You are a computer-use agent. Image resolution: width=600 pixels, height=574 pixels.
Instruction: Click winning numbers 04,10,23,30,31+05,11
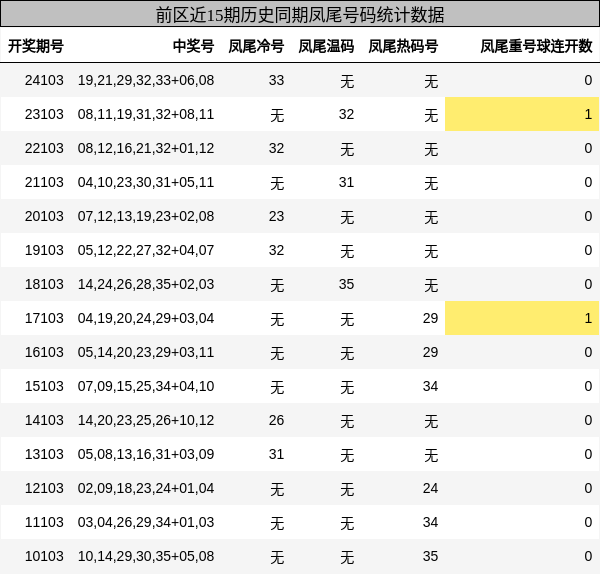click(x=146, y=182)
